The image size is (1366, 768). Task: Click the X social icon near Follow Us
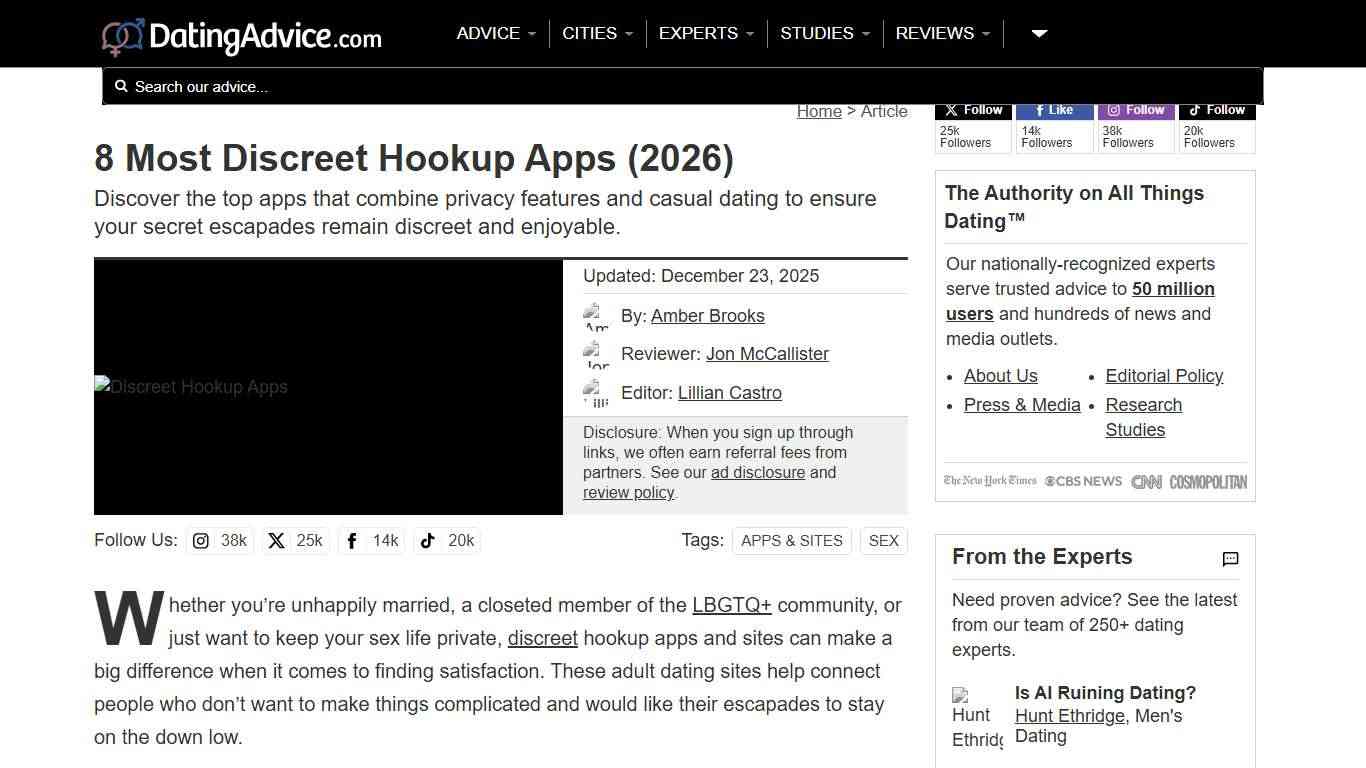(x=276, y=540)
